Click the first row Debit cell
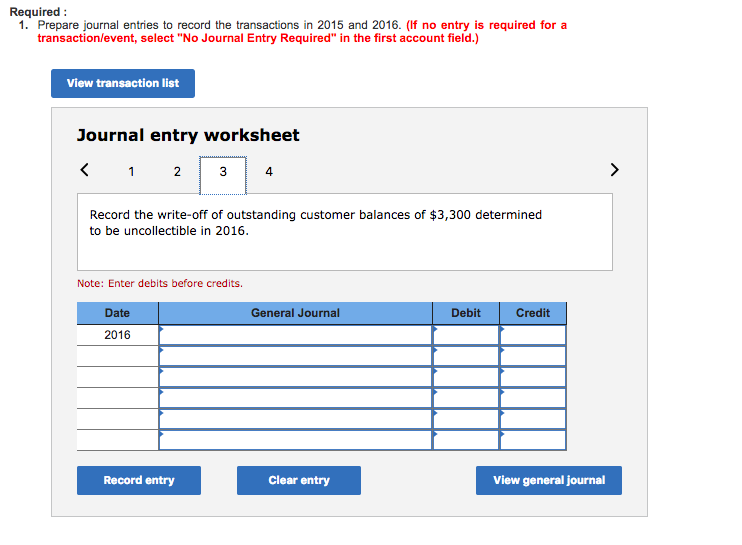Screen dimensions: 742x545 tap(465, 335)
